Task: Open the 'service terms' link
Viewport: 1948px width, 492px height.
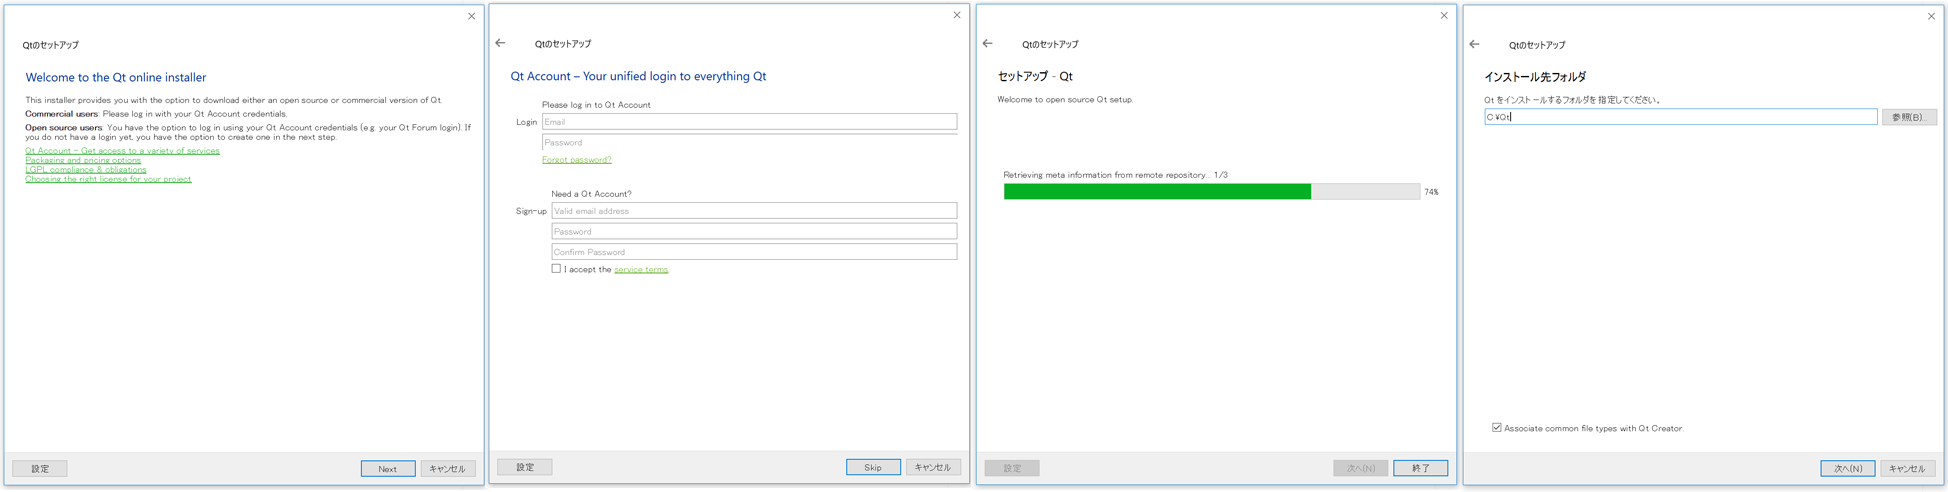Action: click(x=641, y=269)
